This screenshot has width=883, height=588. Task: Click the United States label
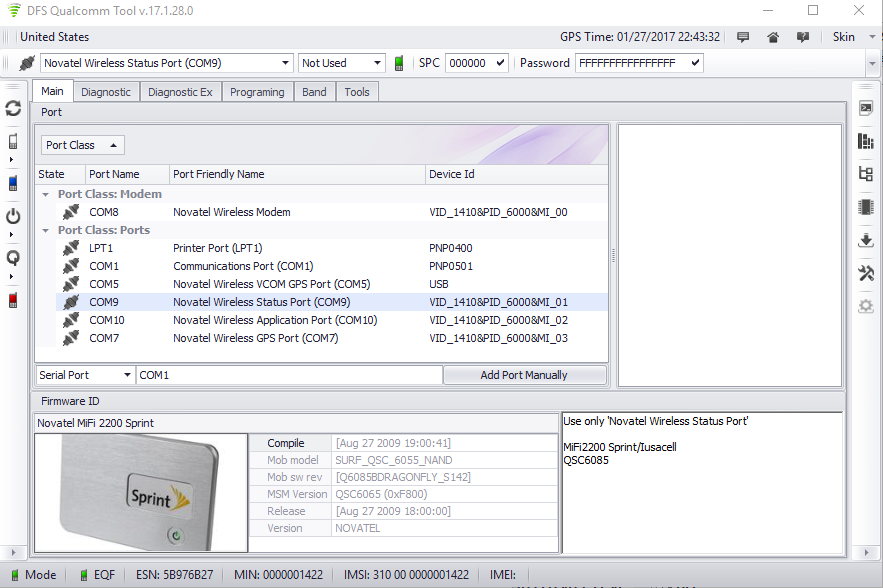click(55, 37)
